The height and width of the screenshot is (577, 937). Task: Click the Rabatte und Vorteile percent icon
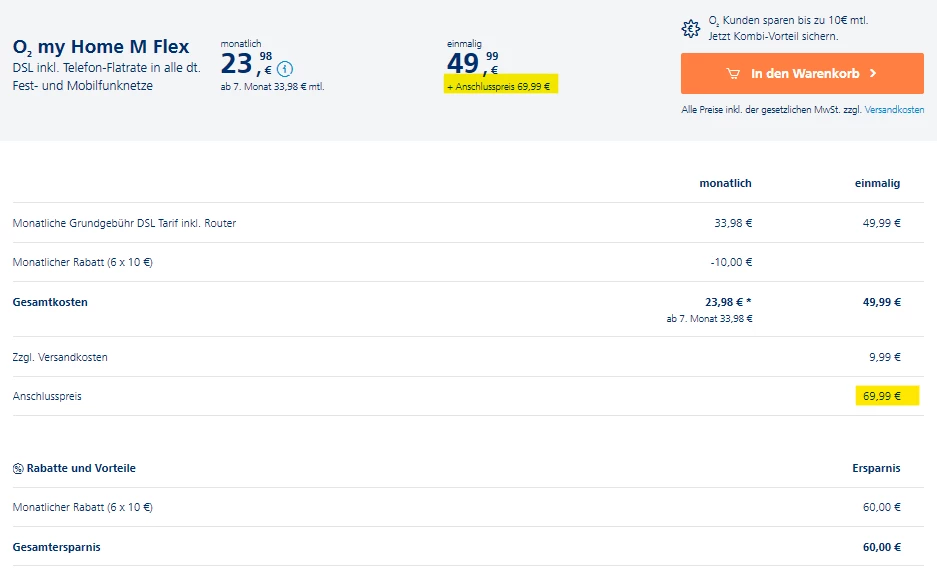click(x=18, y=468)
